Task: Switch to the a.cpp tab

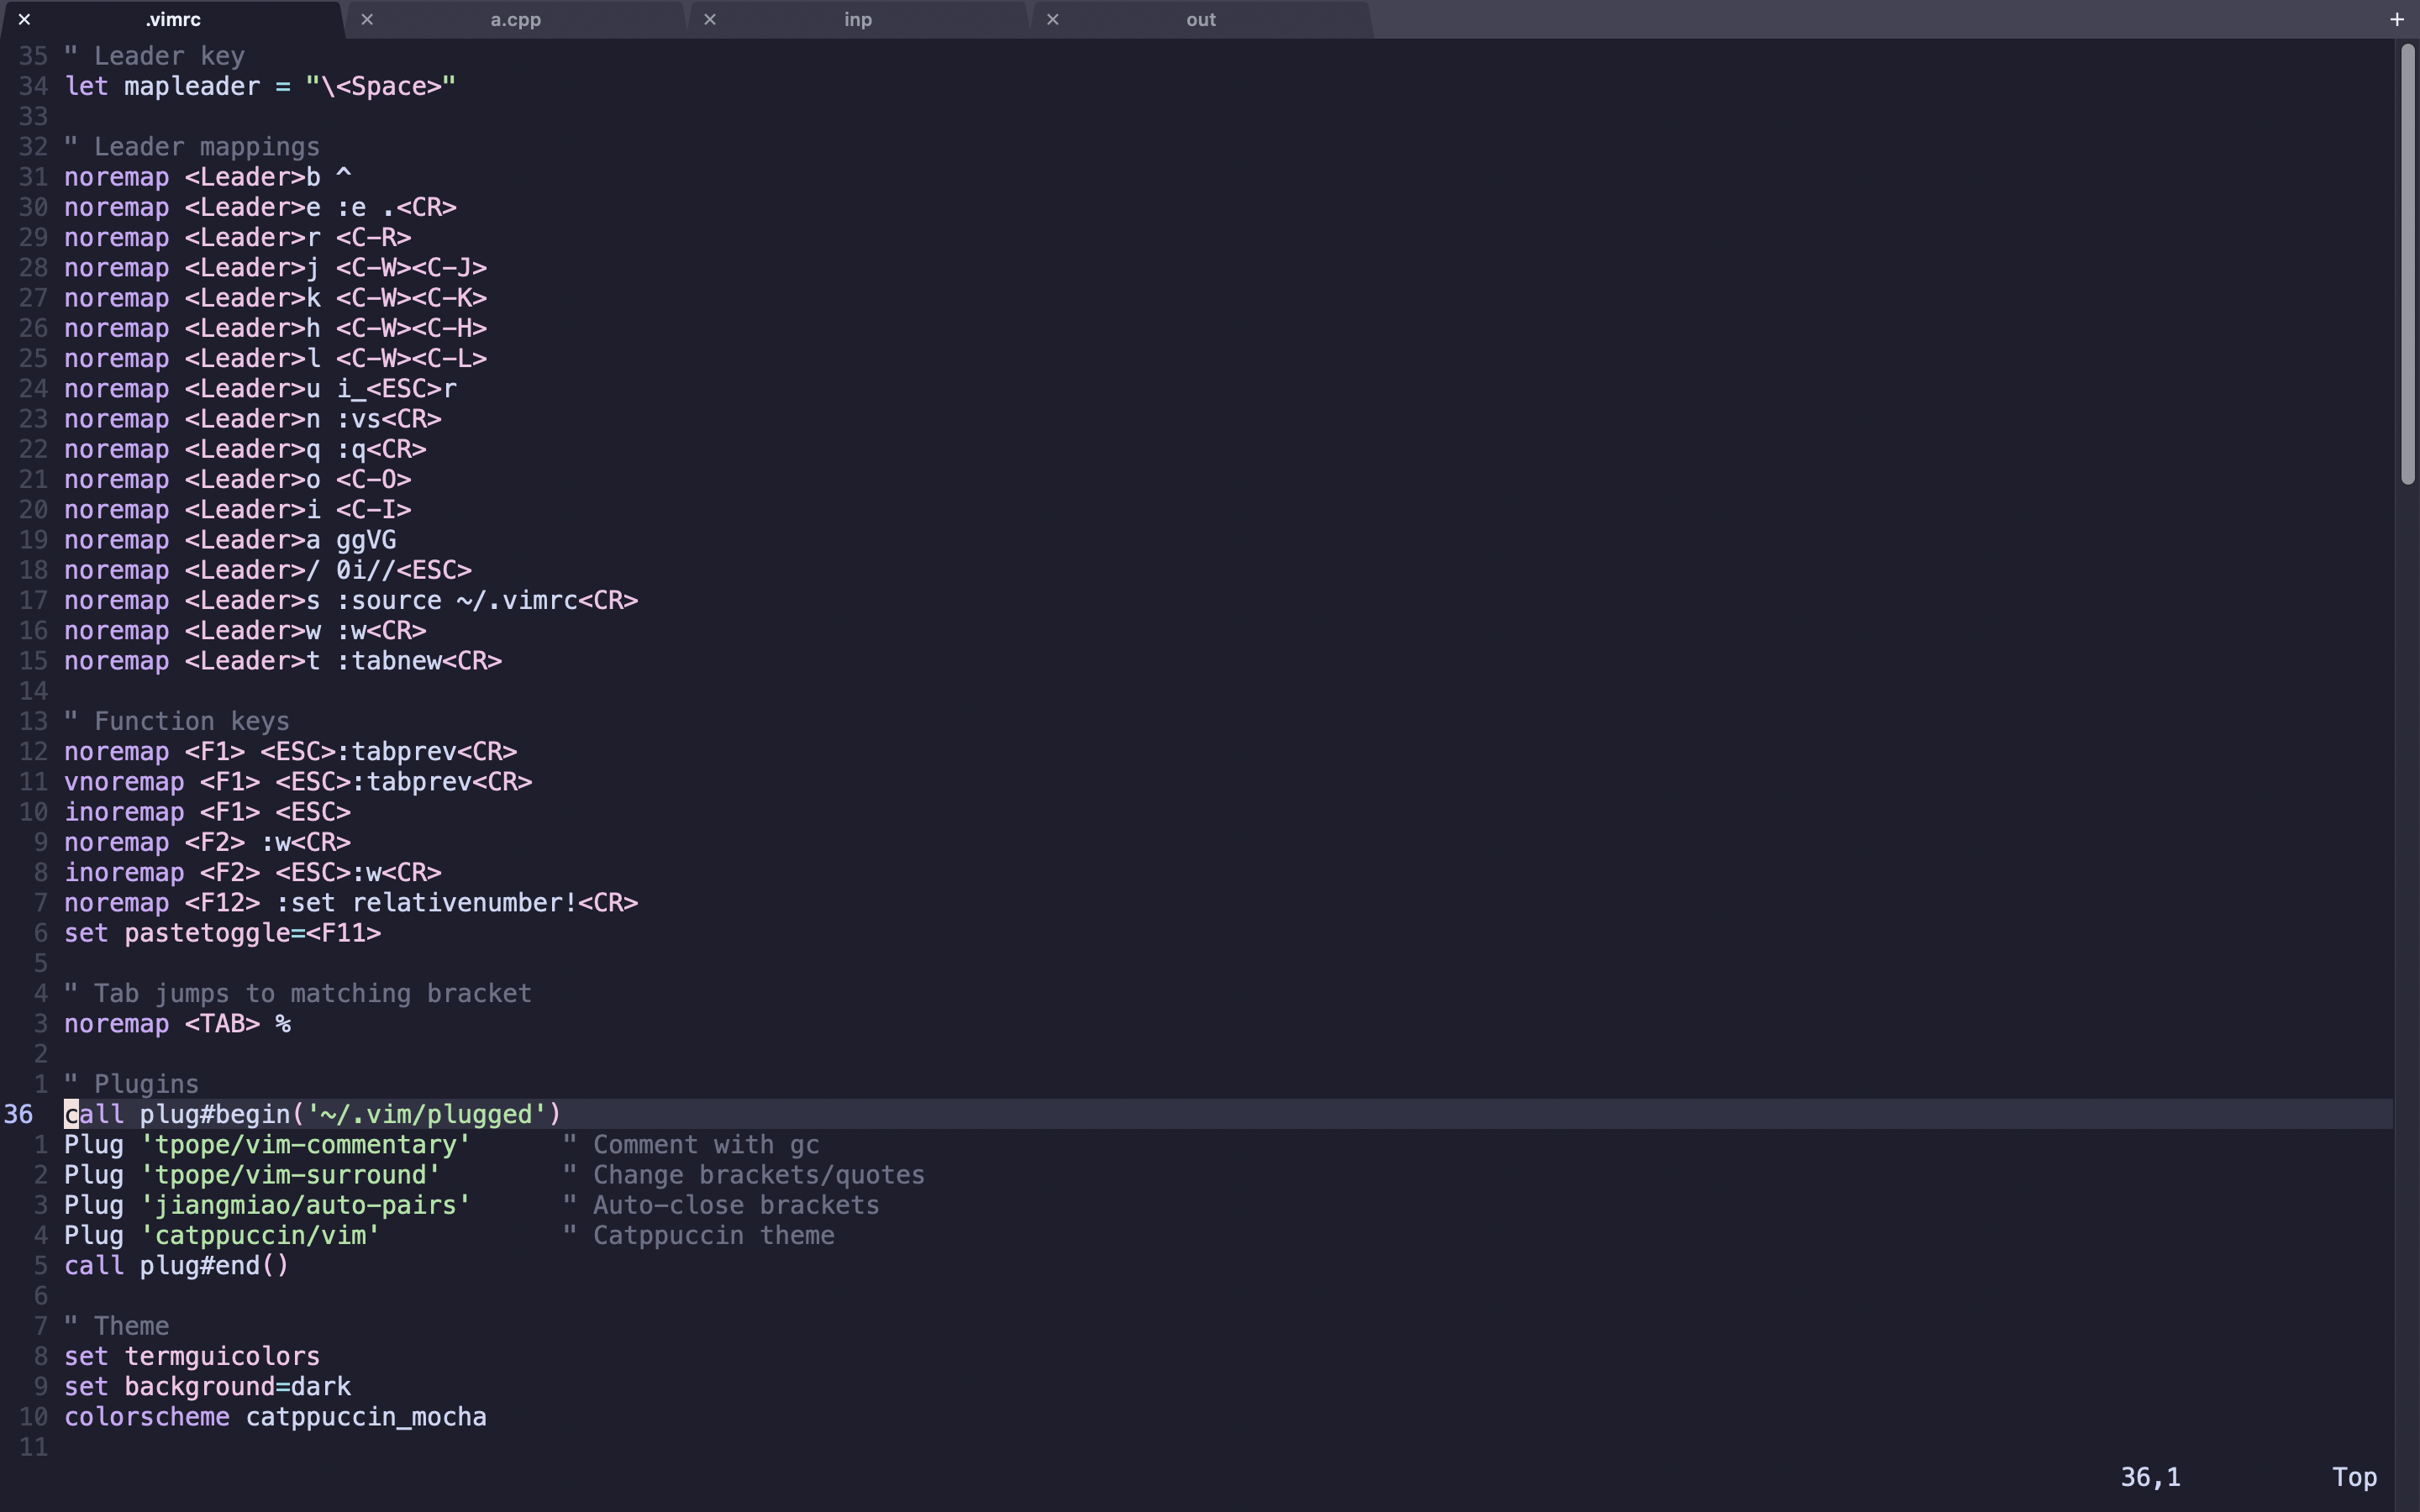Action: point(515,19)
